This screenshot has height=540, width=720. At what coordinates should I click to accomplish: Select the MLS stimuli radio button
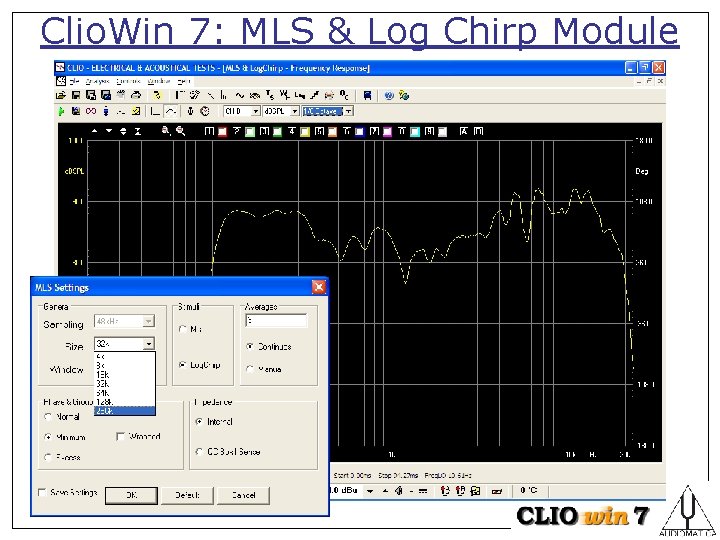pos(182,329)
